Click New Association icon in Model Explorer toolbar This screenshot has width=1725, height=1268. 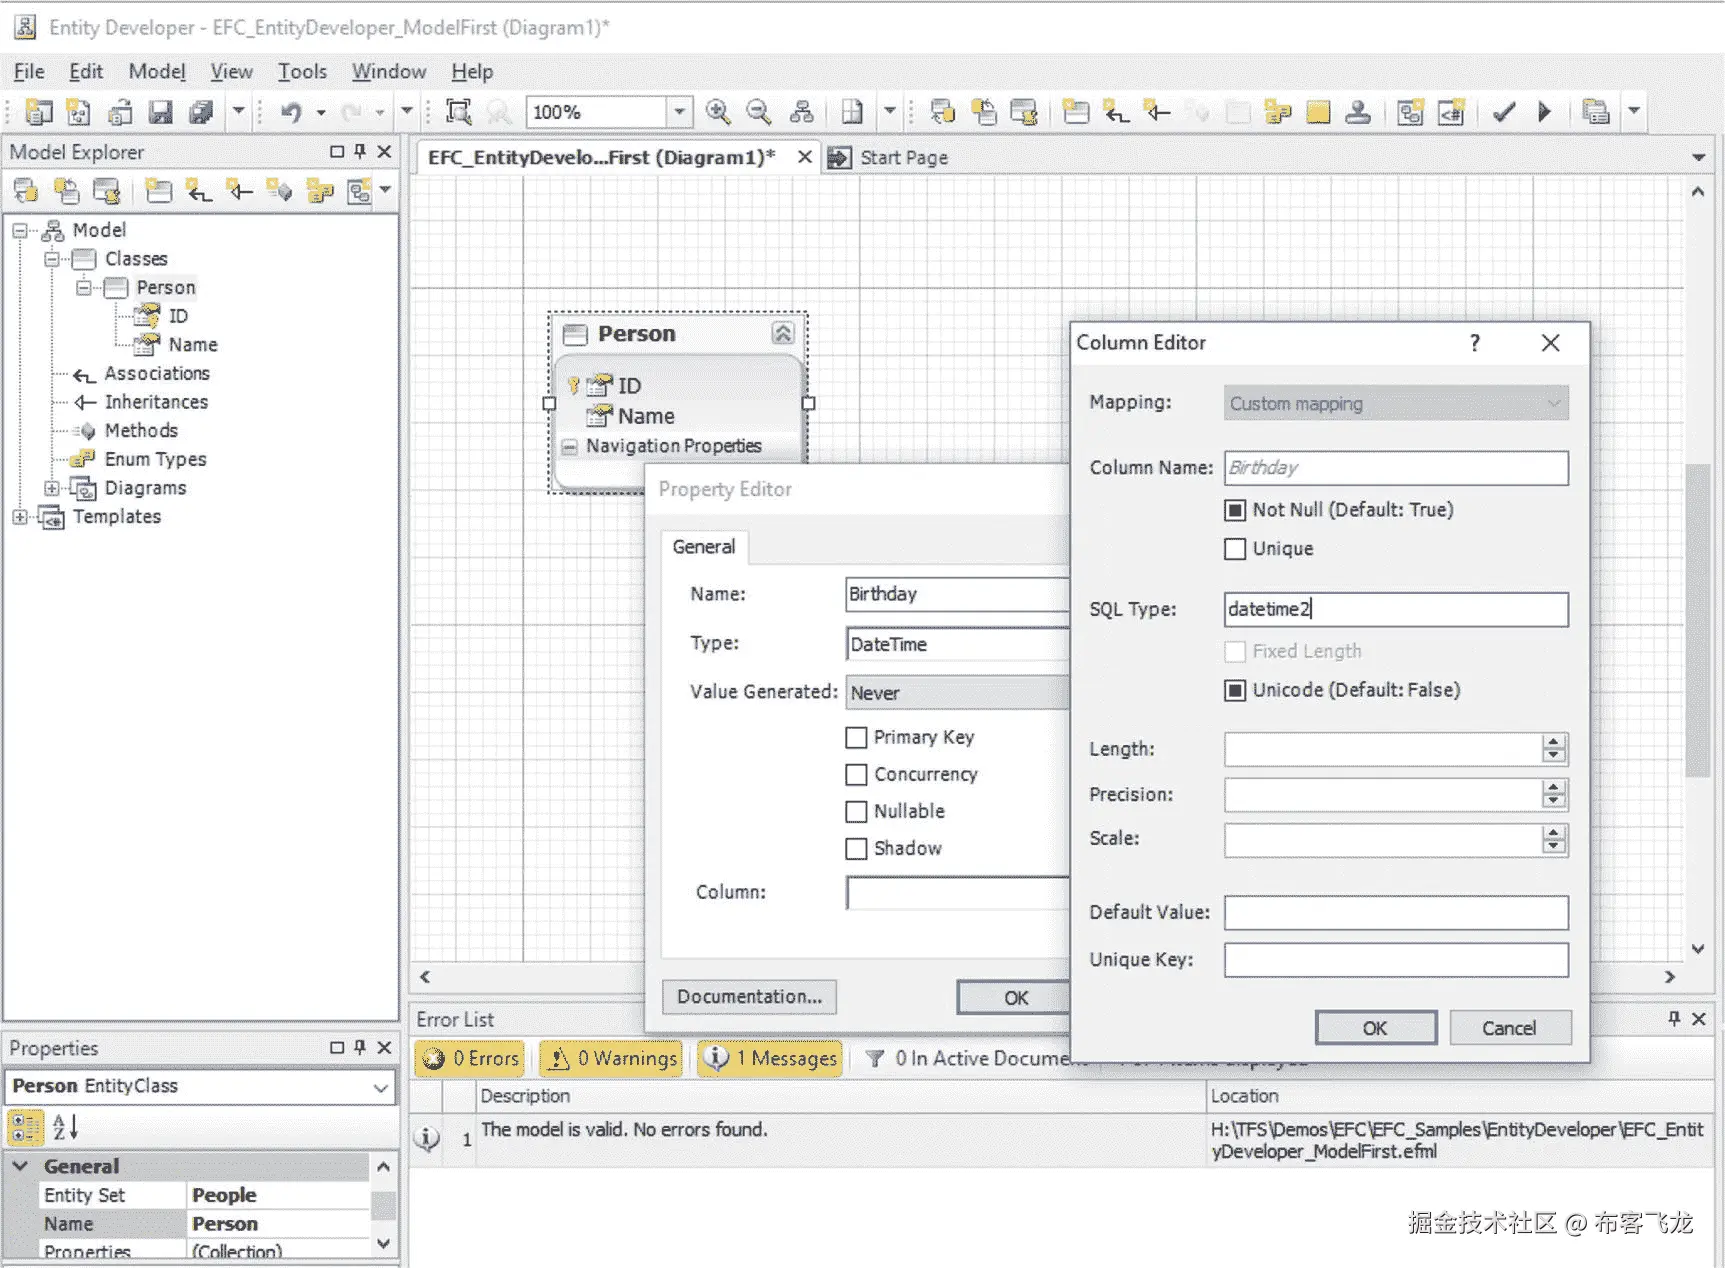tap(199, 191)
